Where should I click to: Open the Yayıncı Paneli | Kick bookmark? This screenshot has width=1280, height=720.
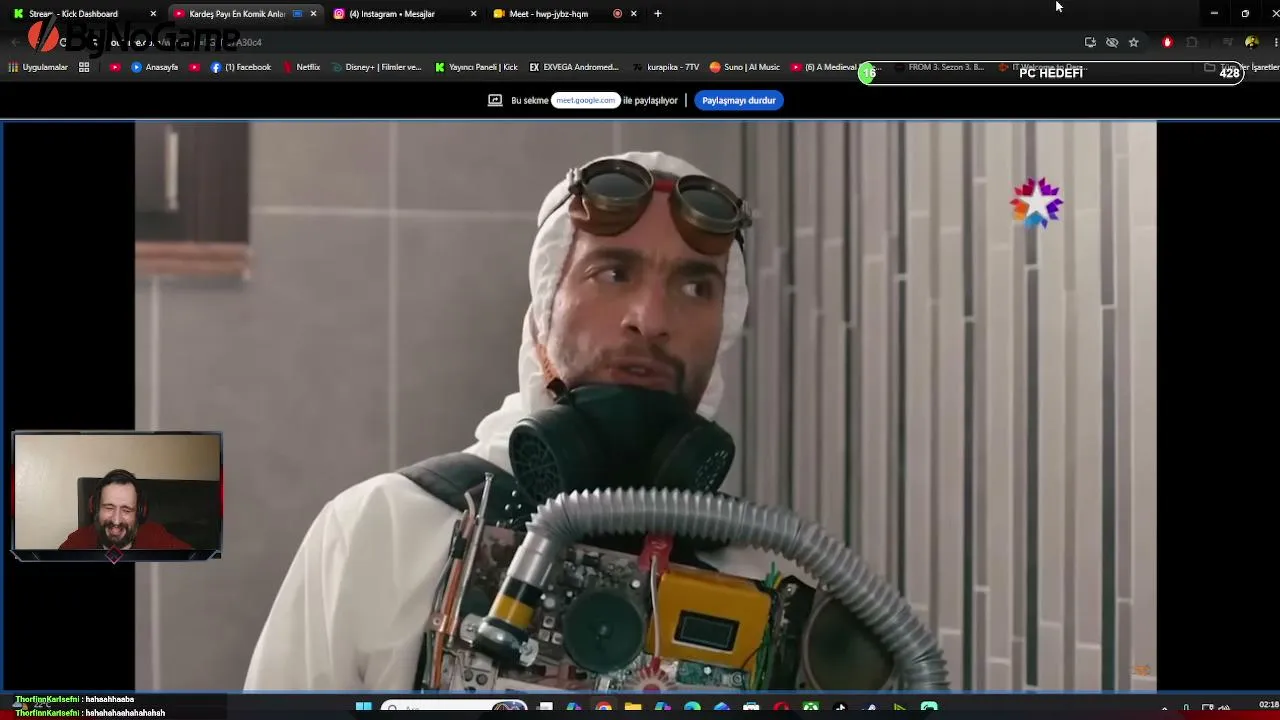point(477,67)
